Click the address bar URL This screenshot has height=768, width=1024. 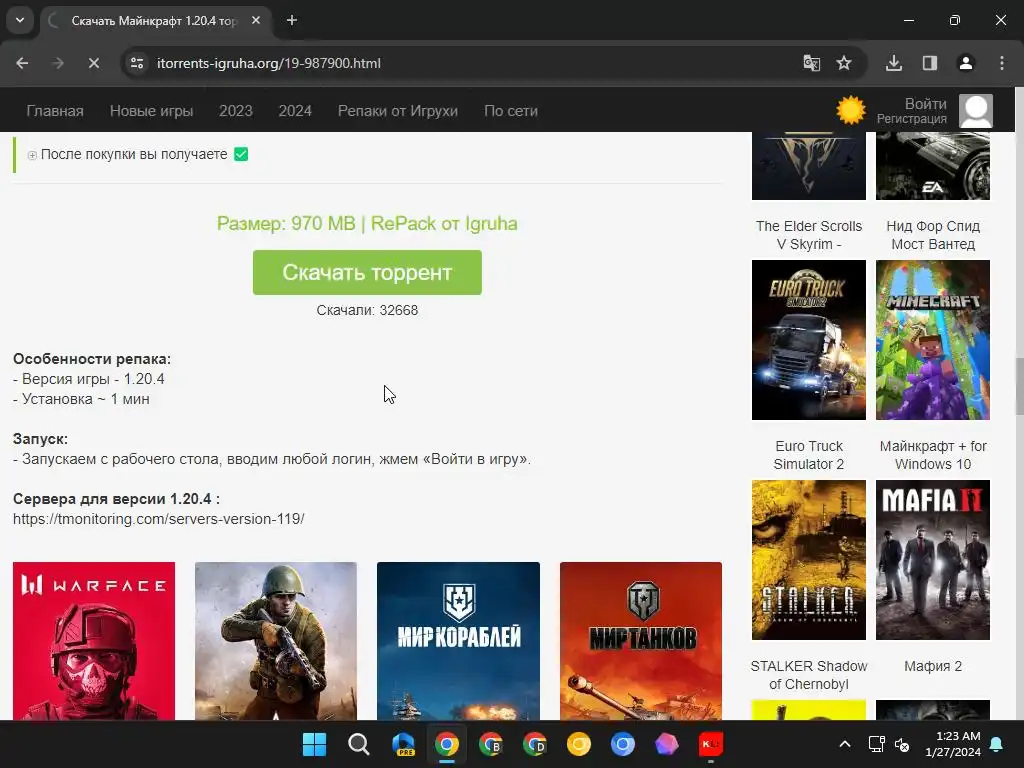coord(268,63)
